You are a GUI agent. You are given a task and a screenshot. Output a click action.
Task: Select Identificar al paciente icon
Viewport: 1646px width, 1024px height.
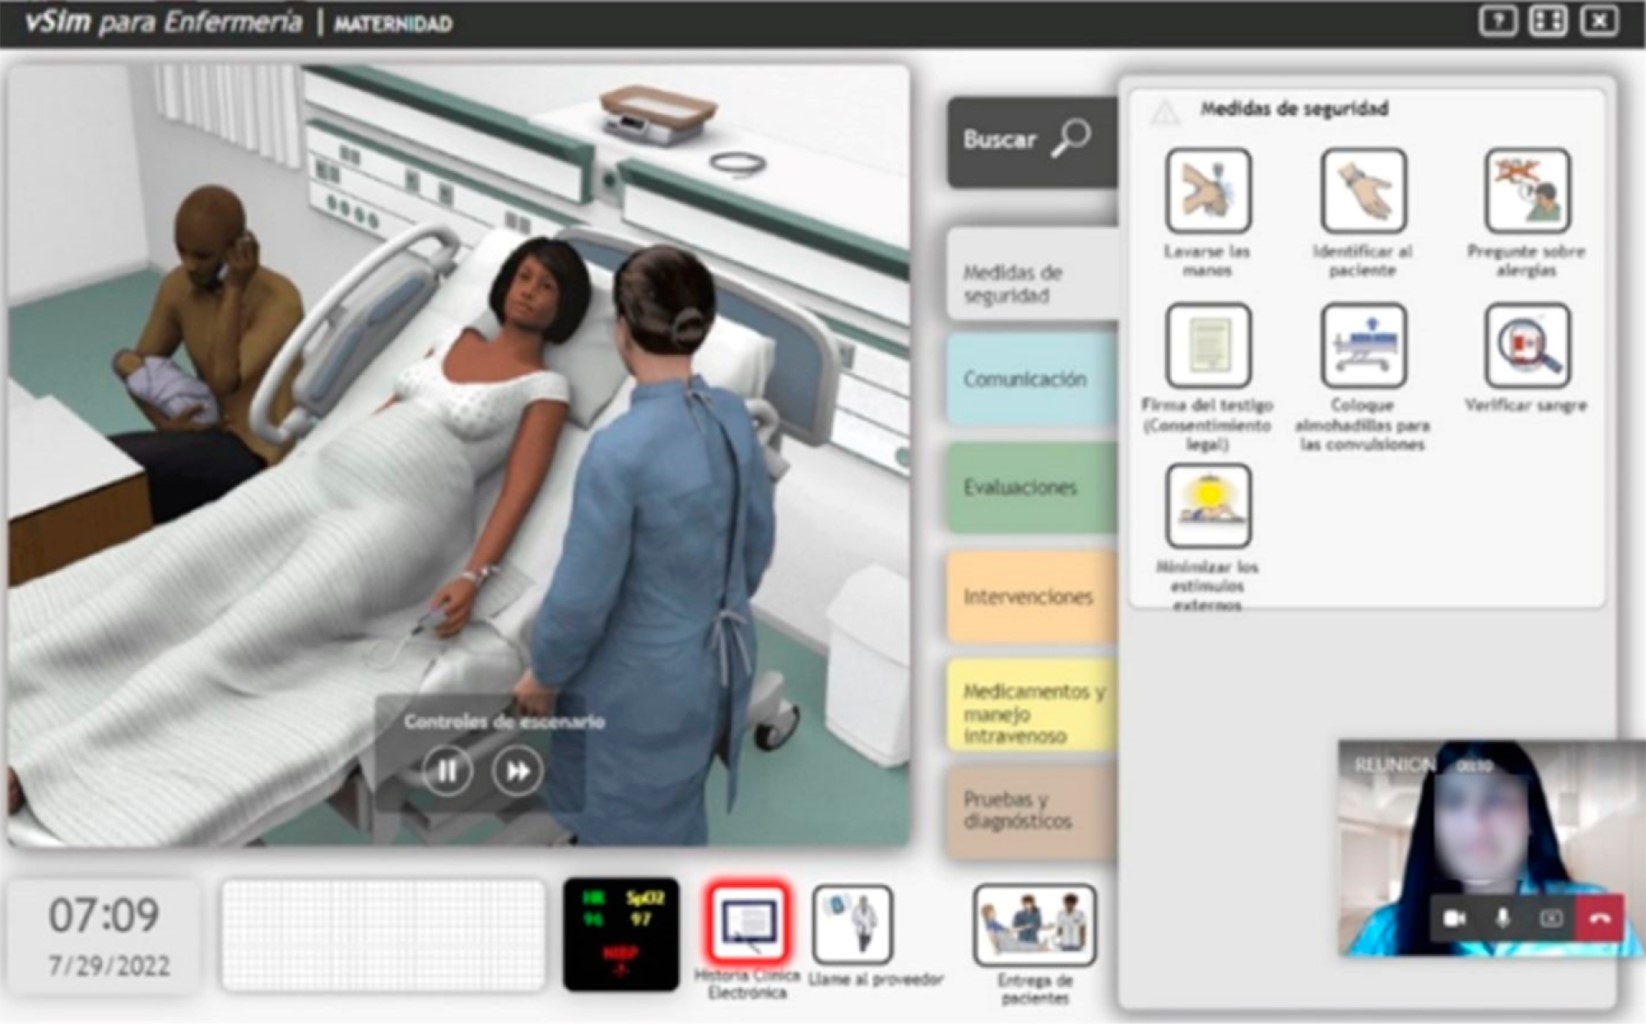pyautogui.click(x=1363, y=191)
